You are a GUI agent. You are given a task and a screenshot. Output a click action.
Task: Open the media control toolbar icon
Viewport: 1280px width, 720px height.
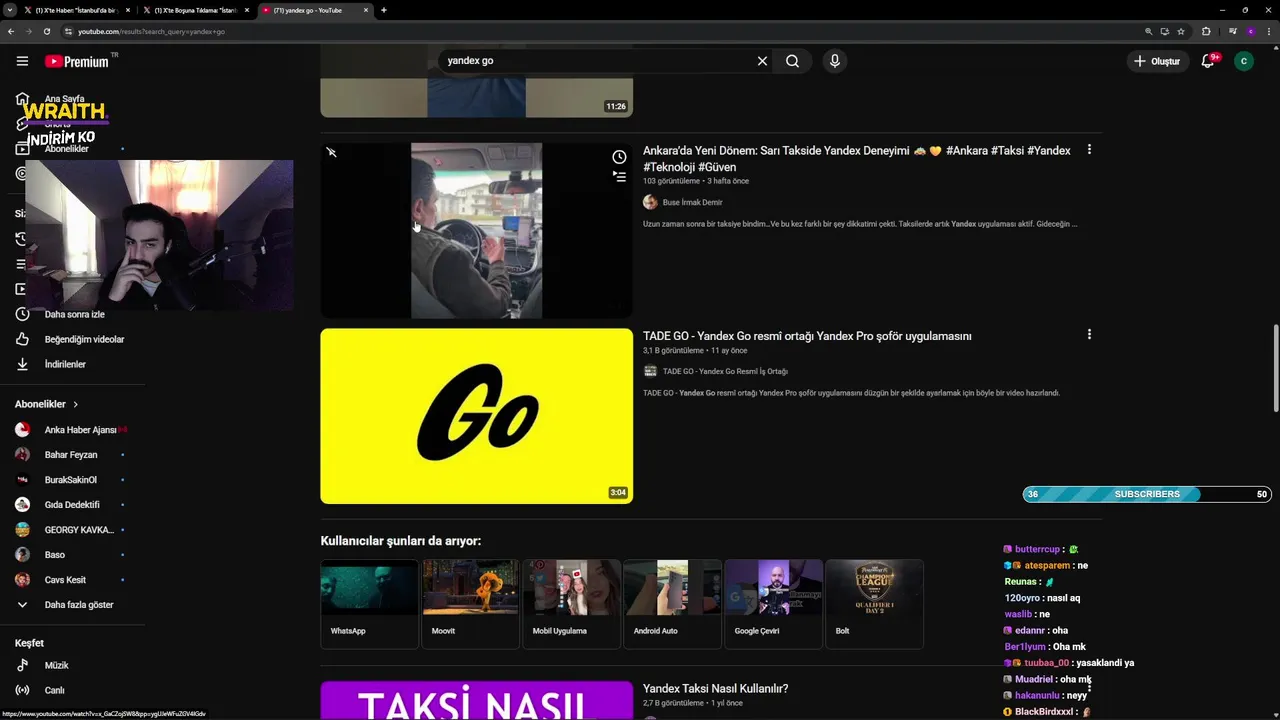click(1233, 31)
